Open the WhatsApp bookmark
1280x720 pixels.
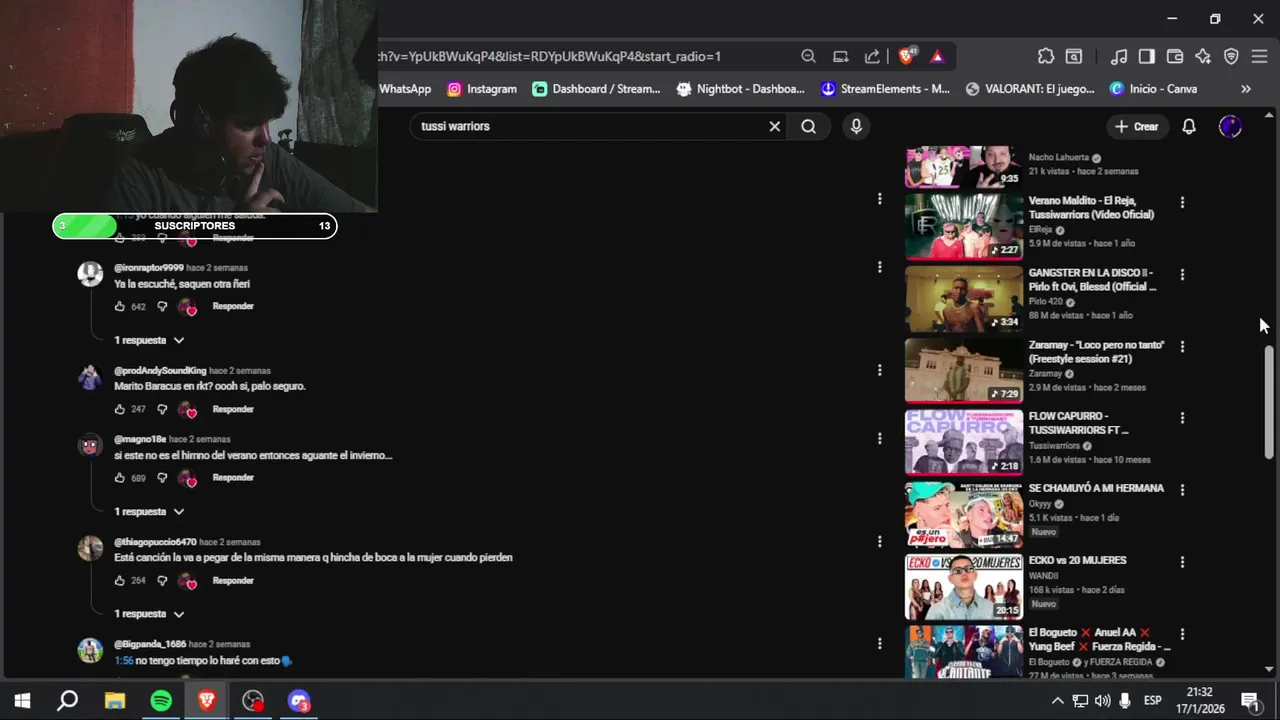pyautogui.click(x=404, y=89)
